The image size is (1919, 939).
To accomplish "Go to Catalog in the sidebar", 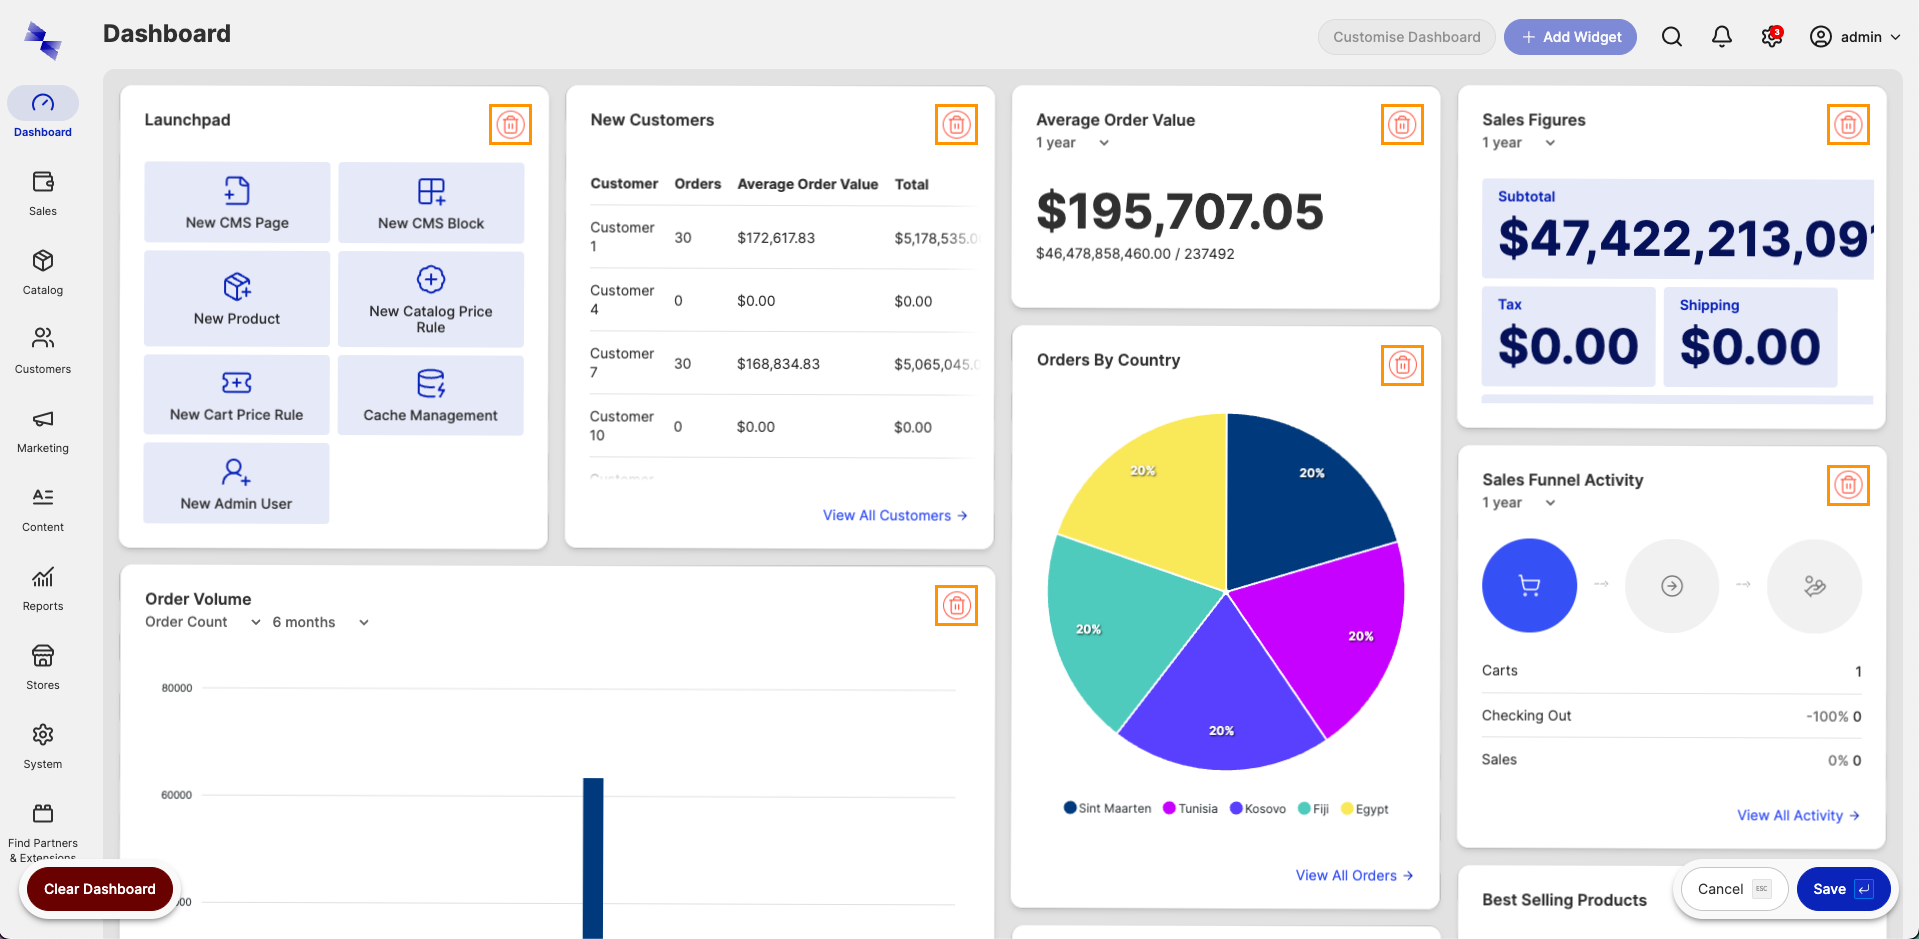I will [43, 272].
